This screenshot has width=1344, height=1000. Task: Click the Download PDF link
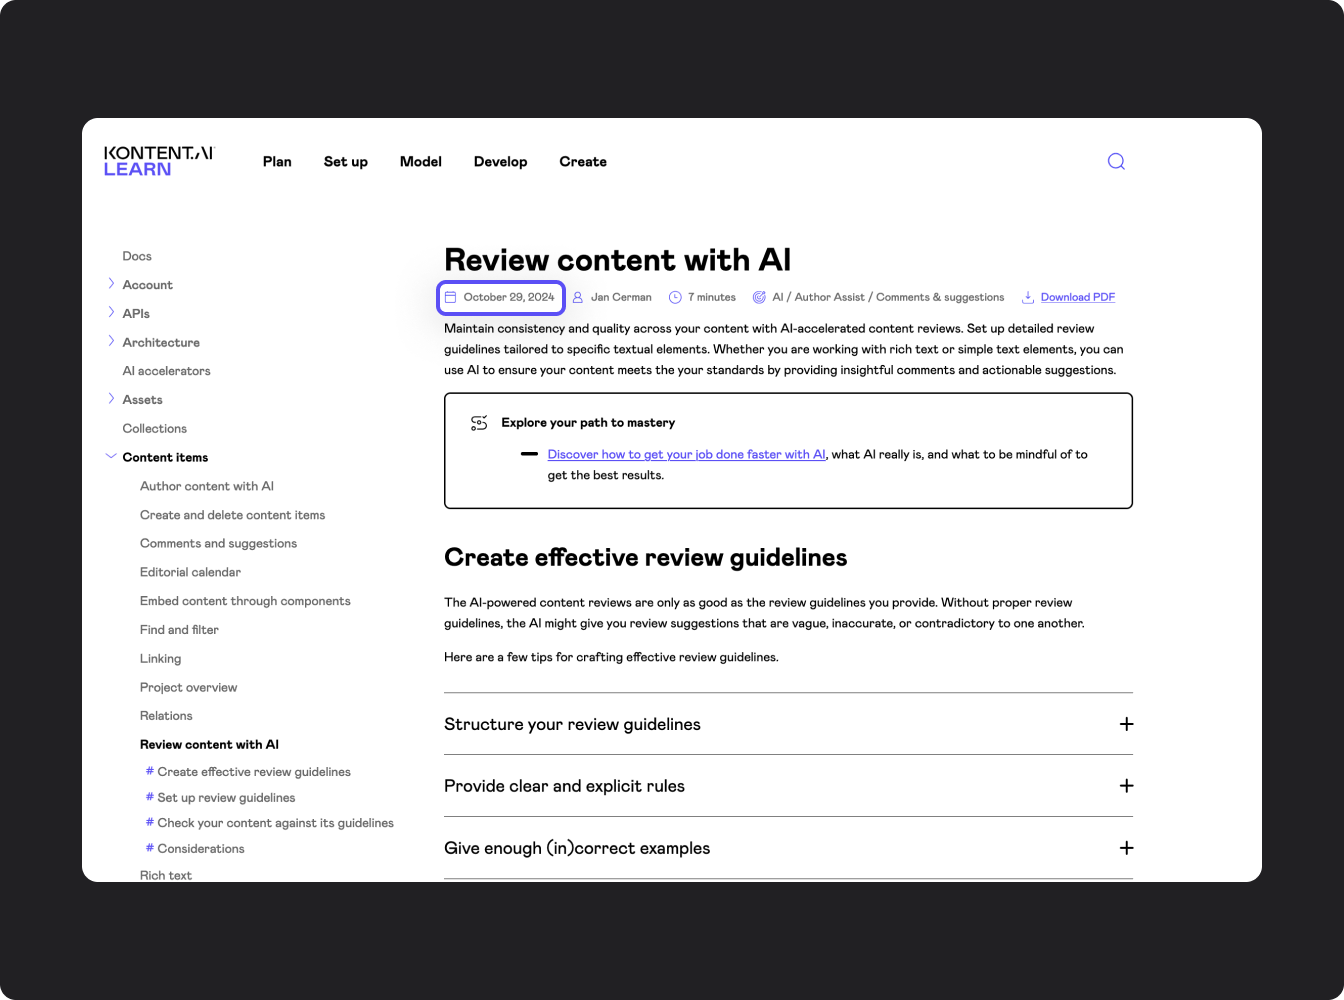pos(1077,297)
